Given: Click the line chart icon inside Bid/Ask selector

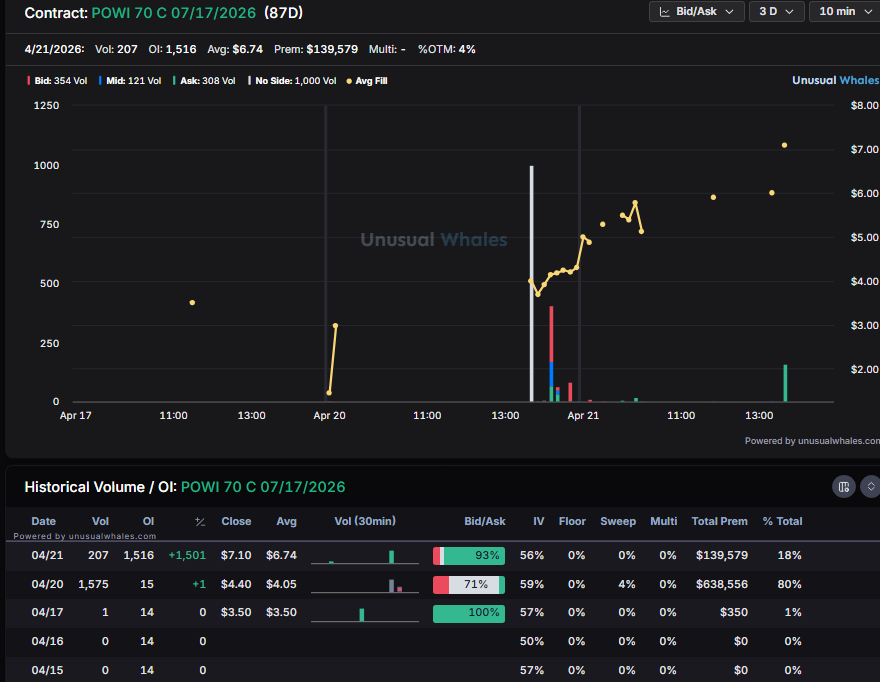Looking at the screenshot, I should (x=665, y=11).
